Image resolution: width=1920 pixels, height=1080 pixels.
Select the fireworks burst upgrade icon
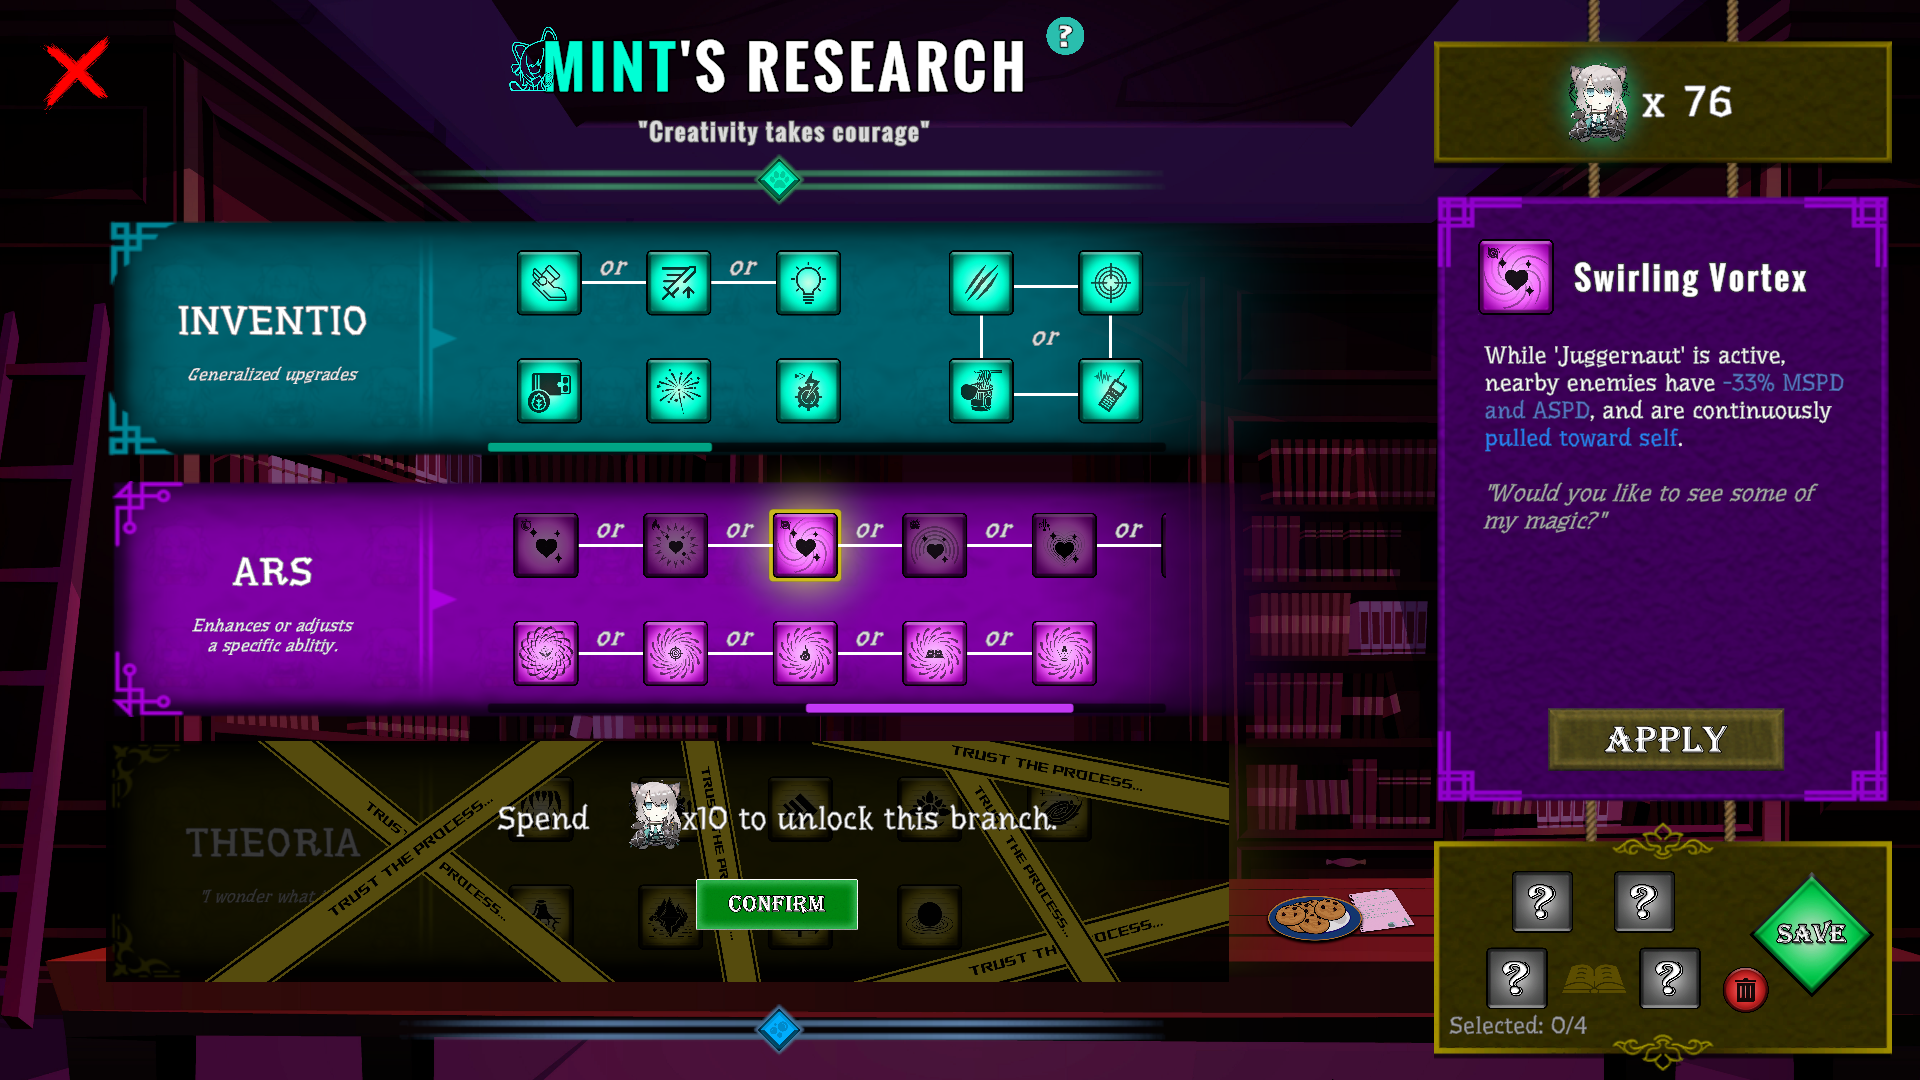pyautogui.click(x=678, y=391)
